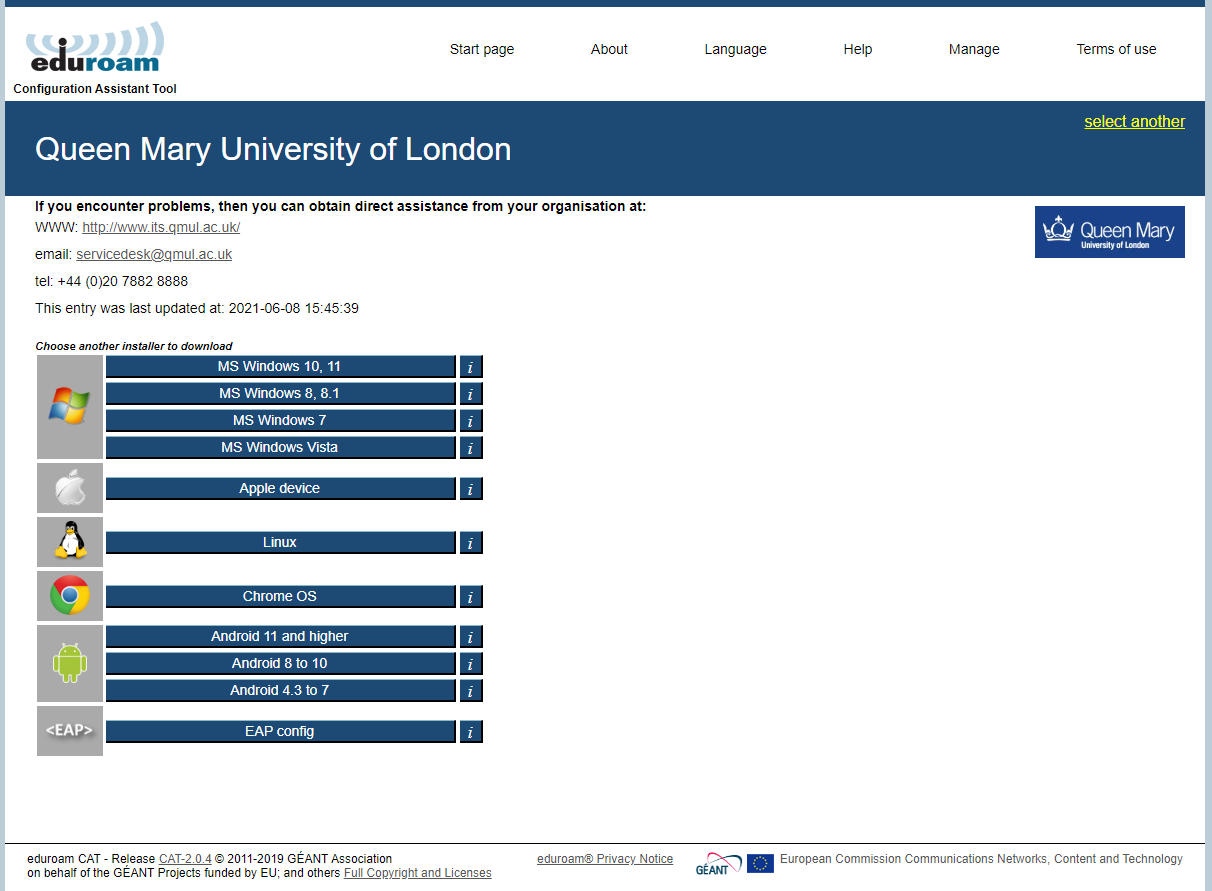This screenshot has height=891, width=1212.
Task: Open info icon next to Apple device
Action: 471,489
